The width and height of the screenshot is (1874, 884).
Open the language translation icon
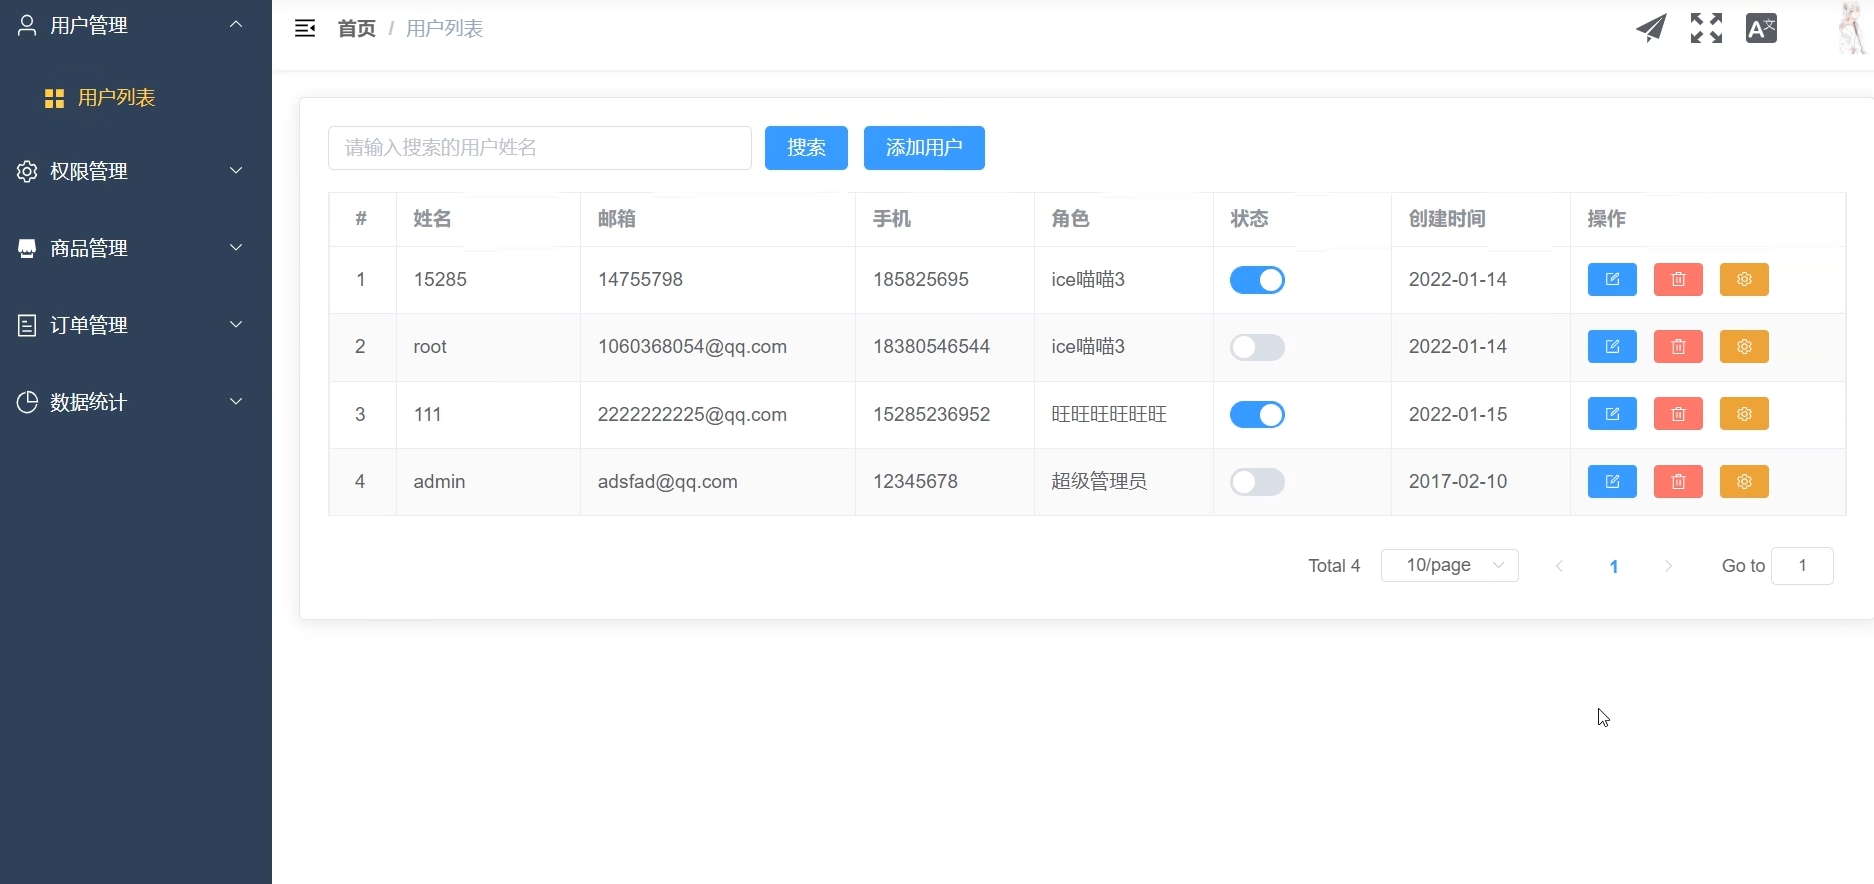coord(1761,28)
